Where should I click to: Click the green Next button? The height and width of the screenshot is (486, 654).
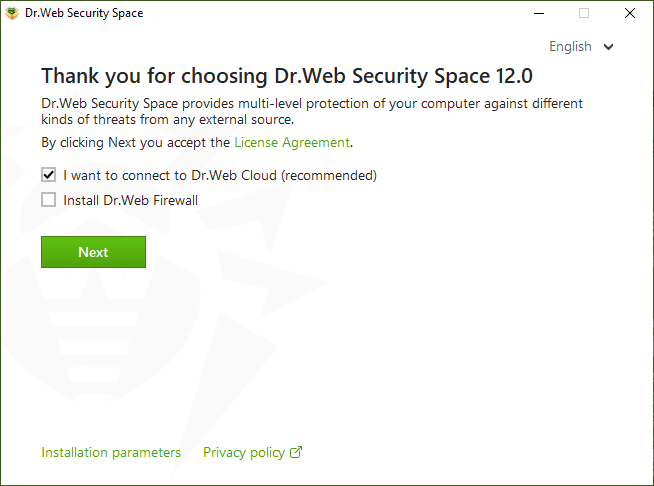click(x=93, y=252)
